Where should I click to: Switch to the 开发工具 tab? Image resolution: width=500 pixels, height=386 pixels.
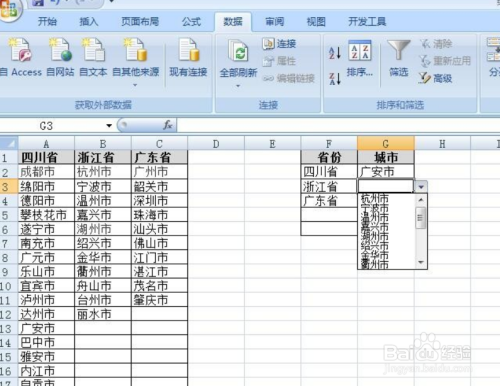[367, 22]
